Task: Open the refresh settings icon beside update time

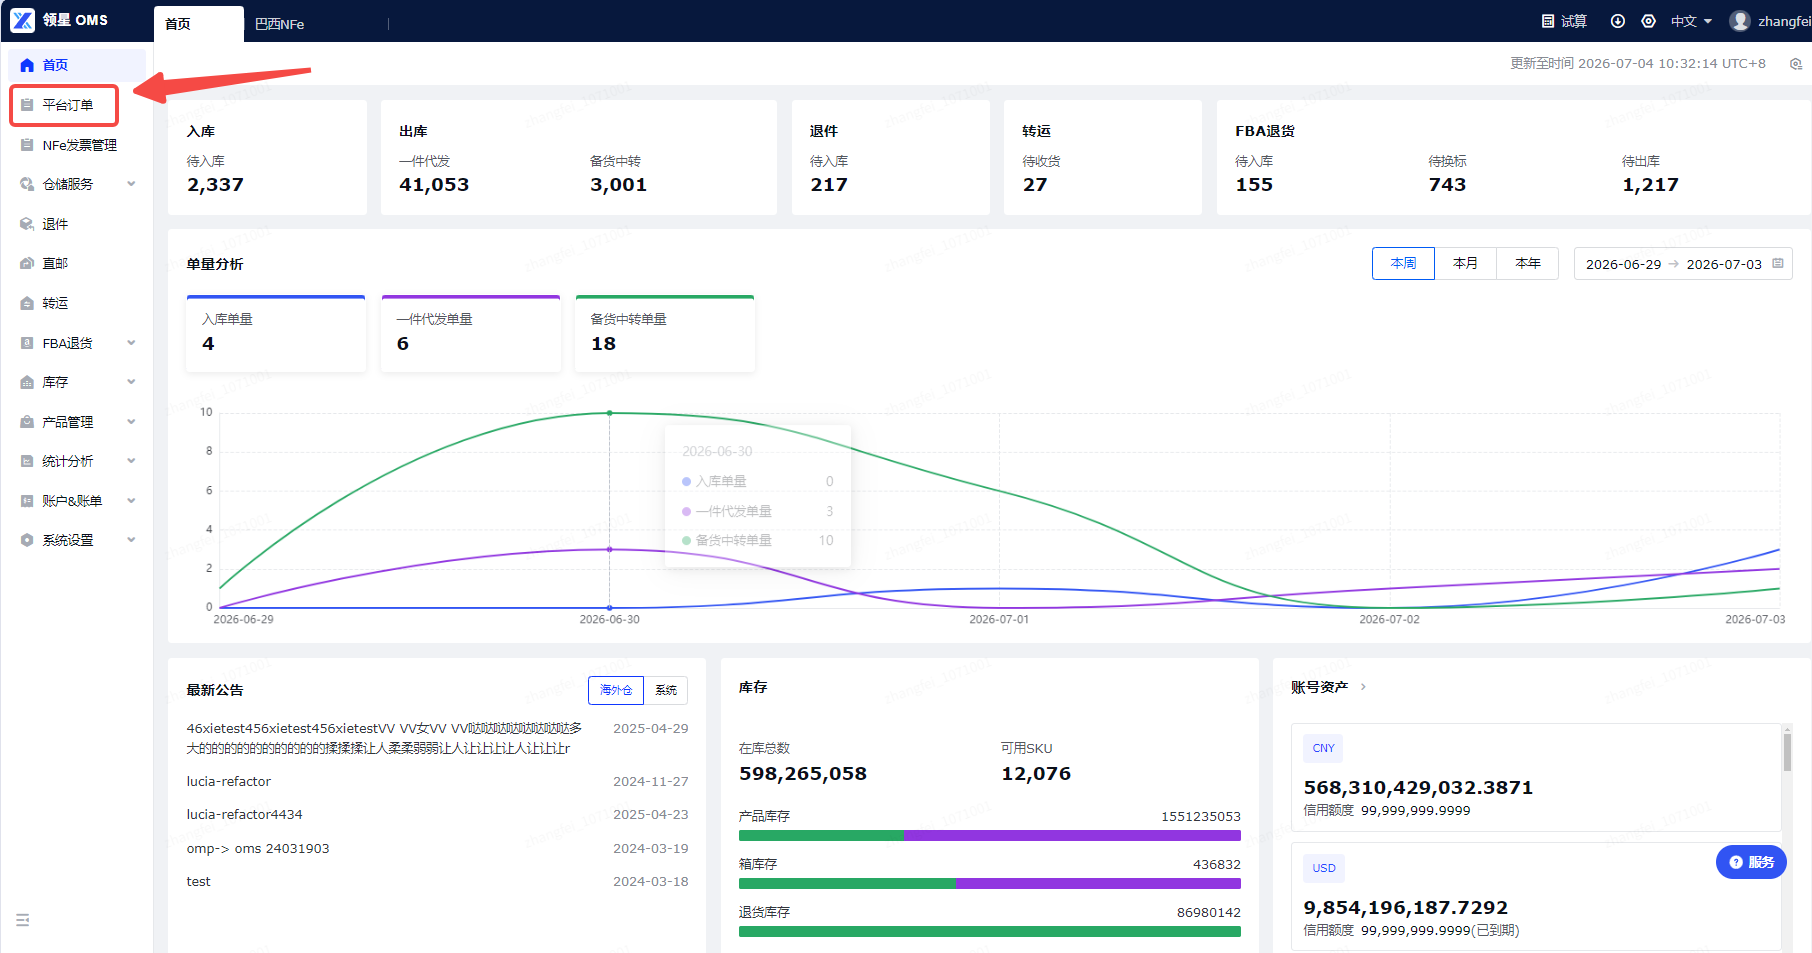Action: 1796,64
